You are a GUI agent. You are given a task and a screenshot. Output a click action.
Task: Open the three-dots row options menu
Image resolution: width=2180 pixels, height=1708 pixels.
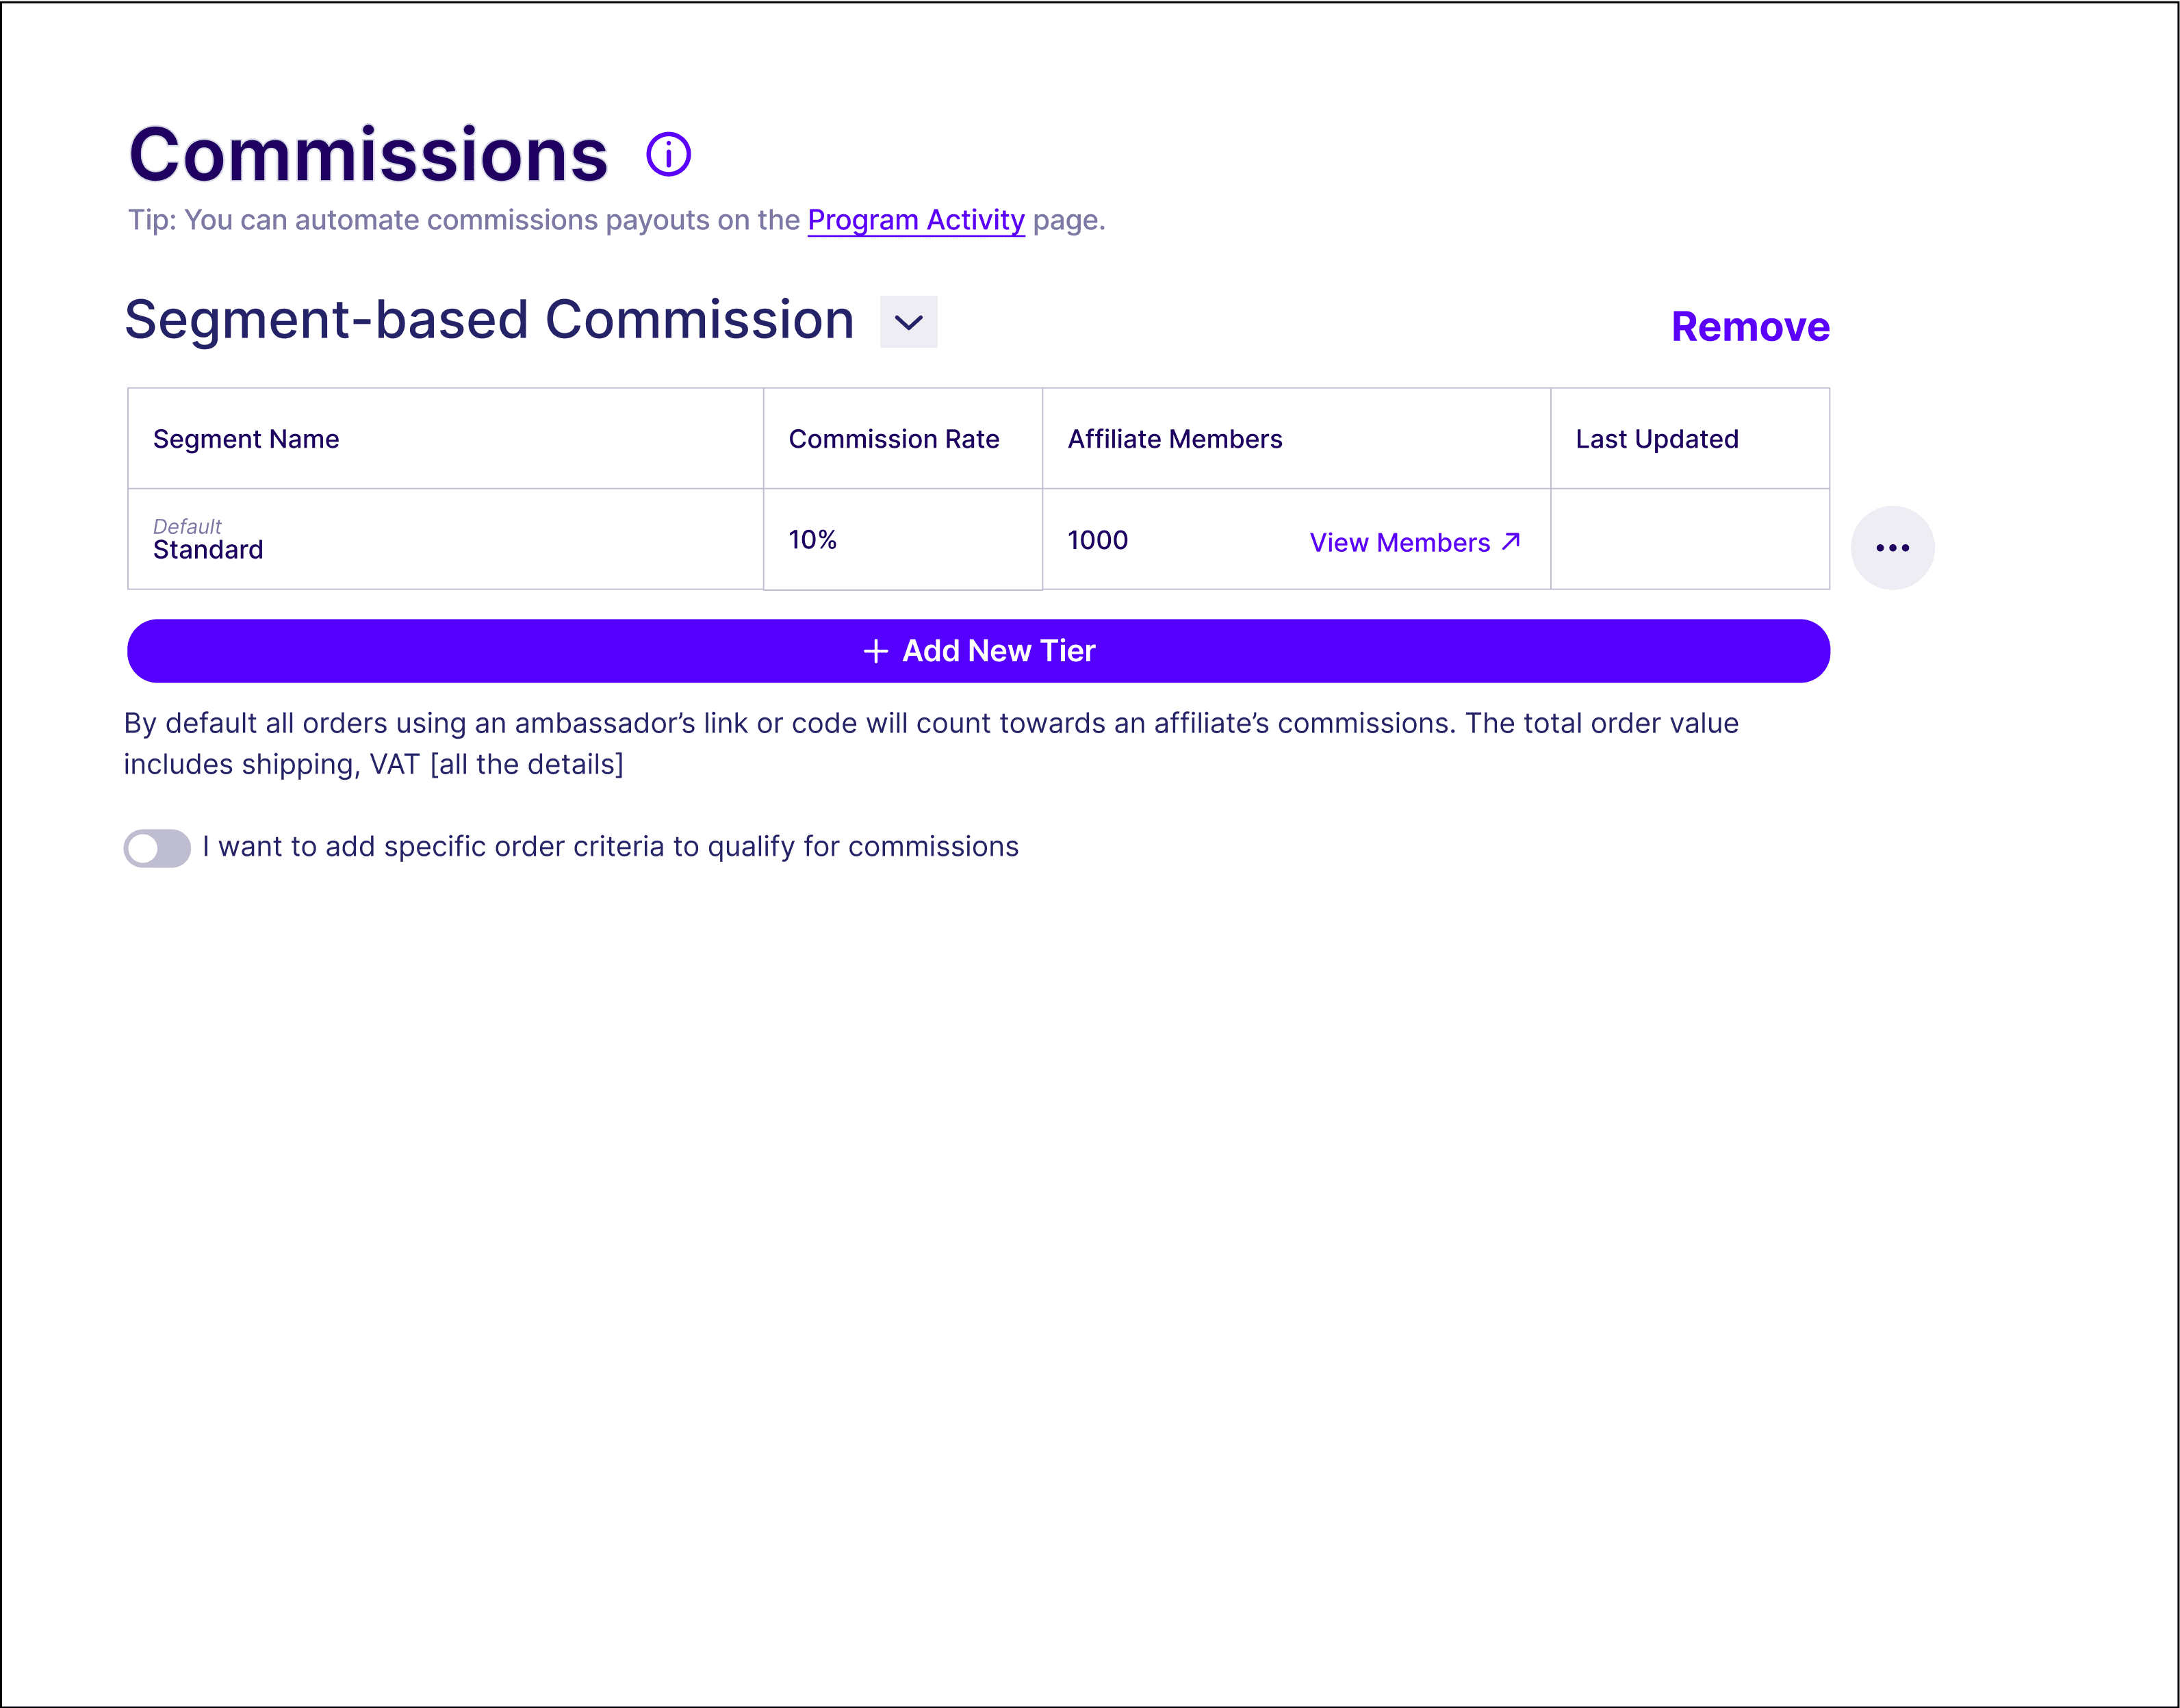1891,548
